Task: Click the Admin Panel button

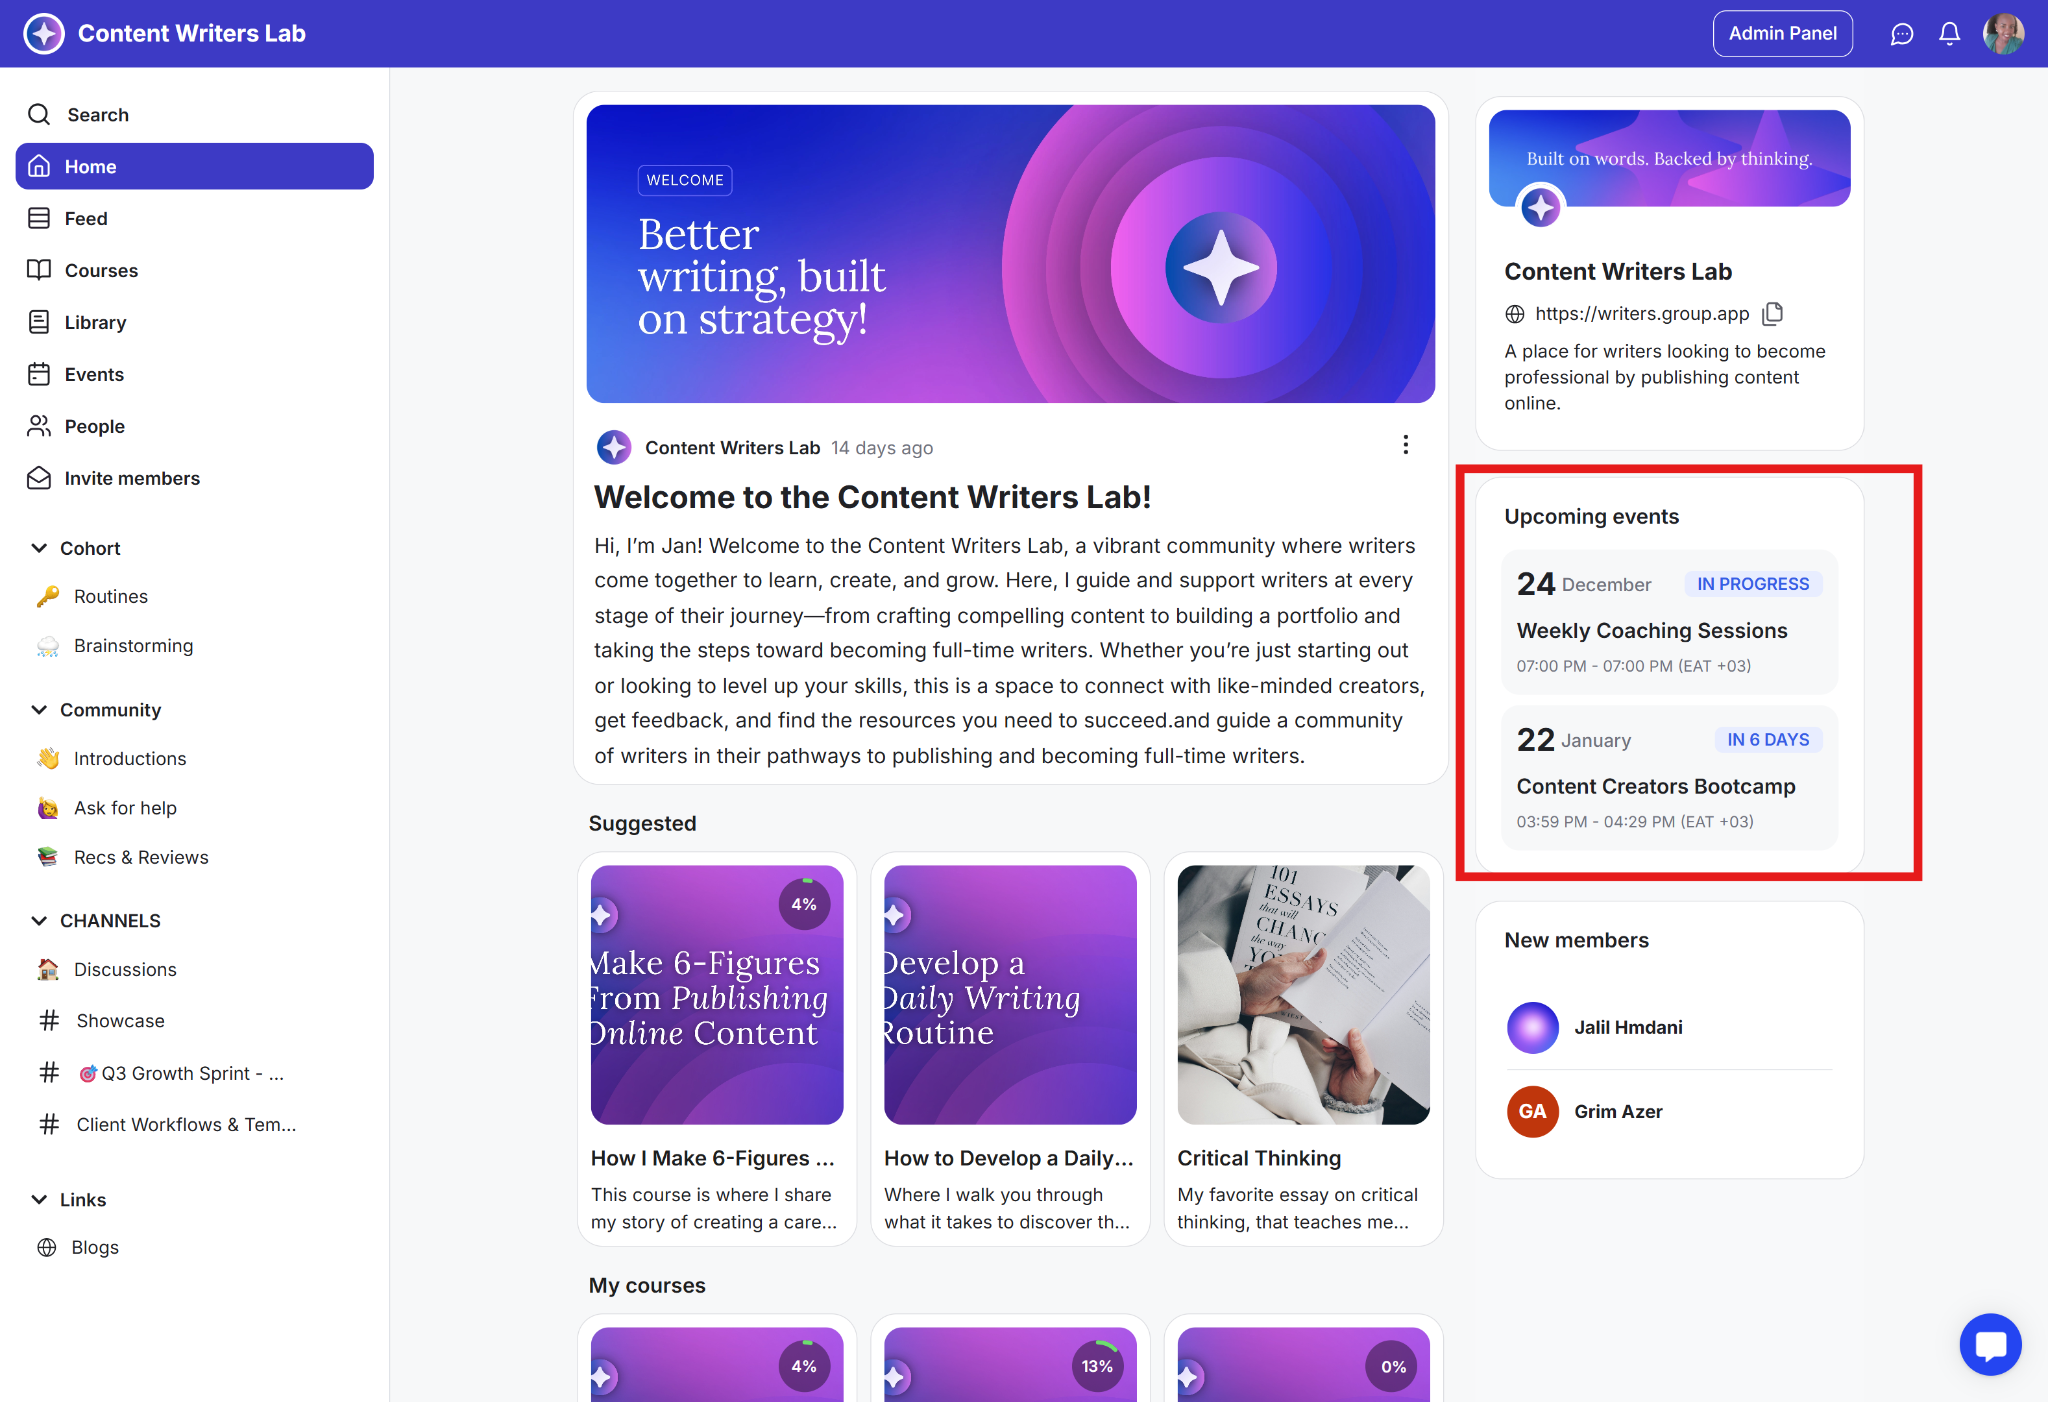Action: tap(1782, 34)
